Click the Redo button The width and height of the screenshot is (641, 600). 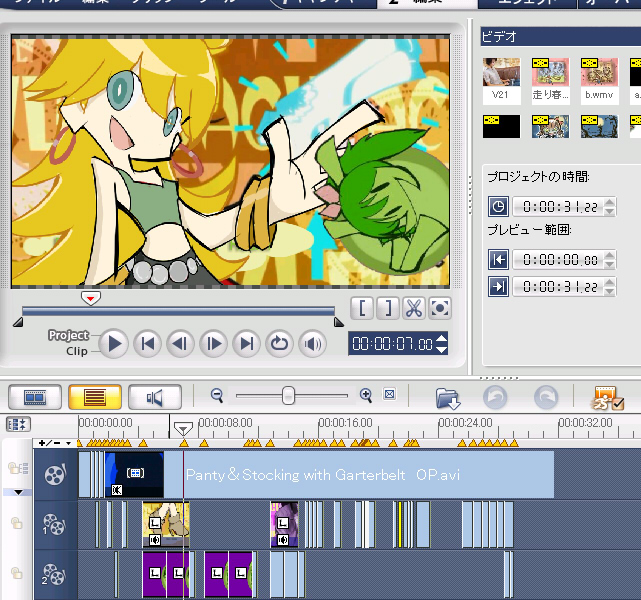546,397
